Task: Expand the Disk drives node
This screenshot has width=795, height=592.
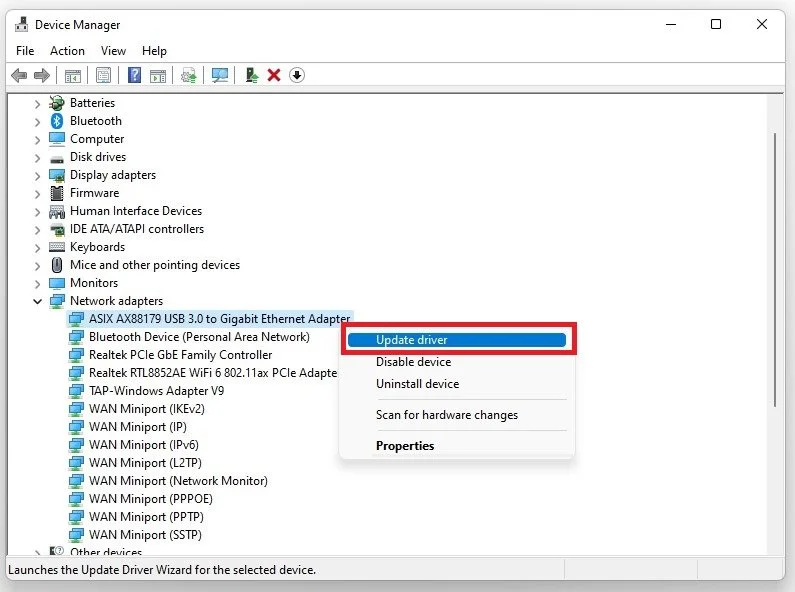Action: point(37,158)
